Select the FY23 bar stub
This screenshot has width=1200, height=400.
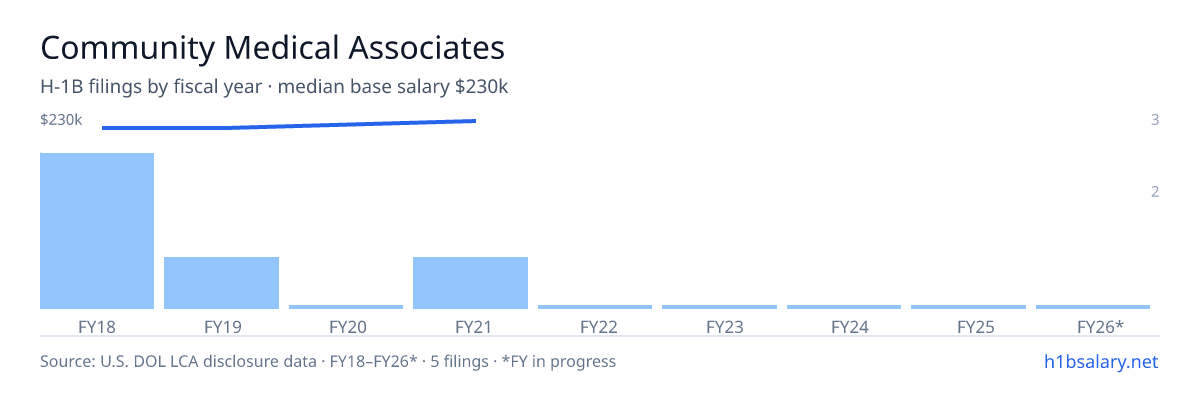click(719, 307)
